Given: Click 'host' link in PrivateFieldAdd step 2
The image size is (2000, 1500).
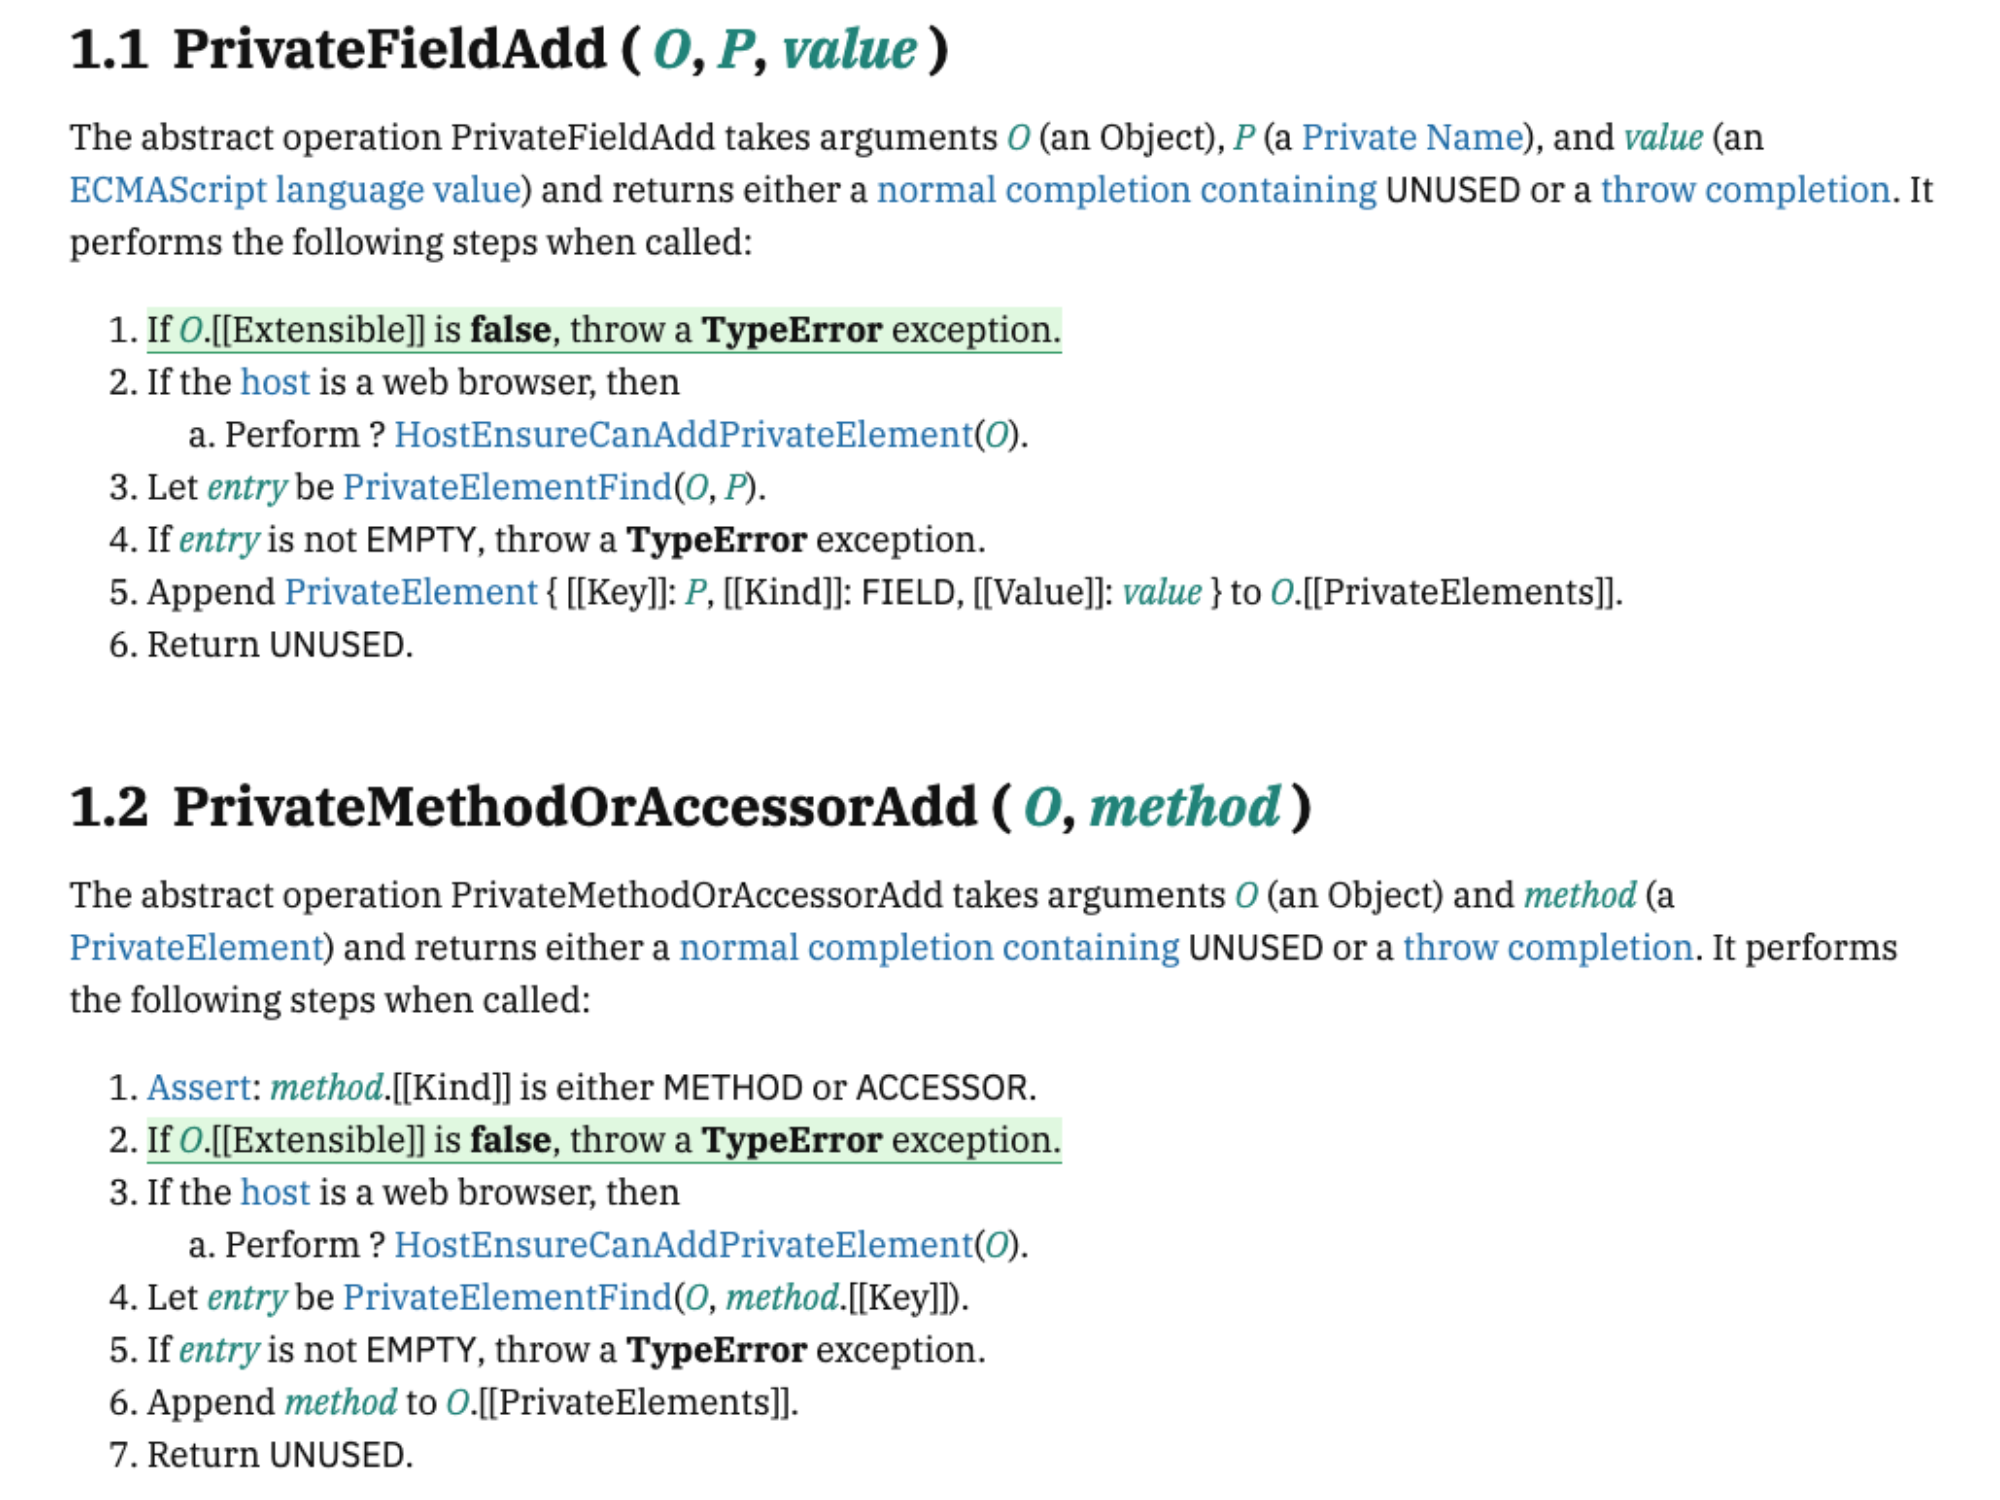Looking at the screenshot, I should coord(275,383).
